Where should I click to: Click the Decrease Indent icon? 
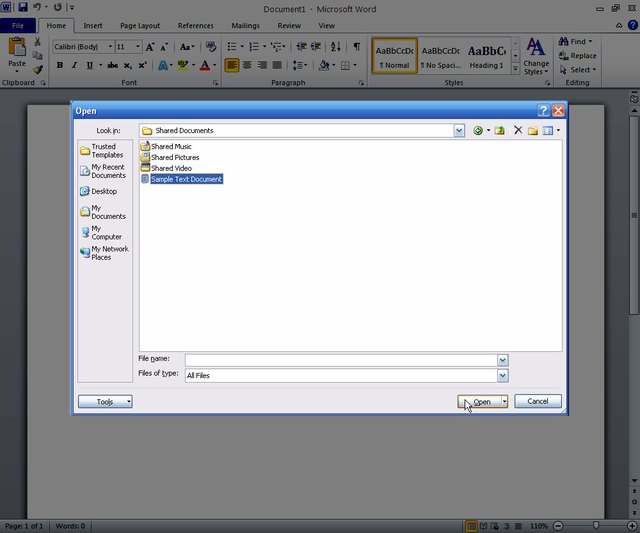click(x=301, y=47)
